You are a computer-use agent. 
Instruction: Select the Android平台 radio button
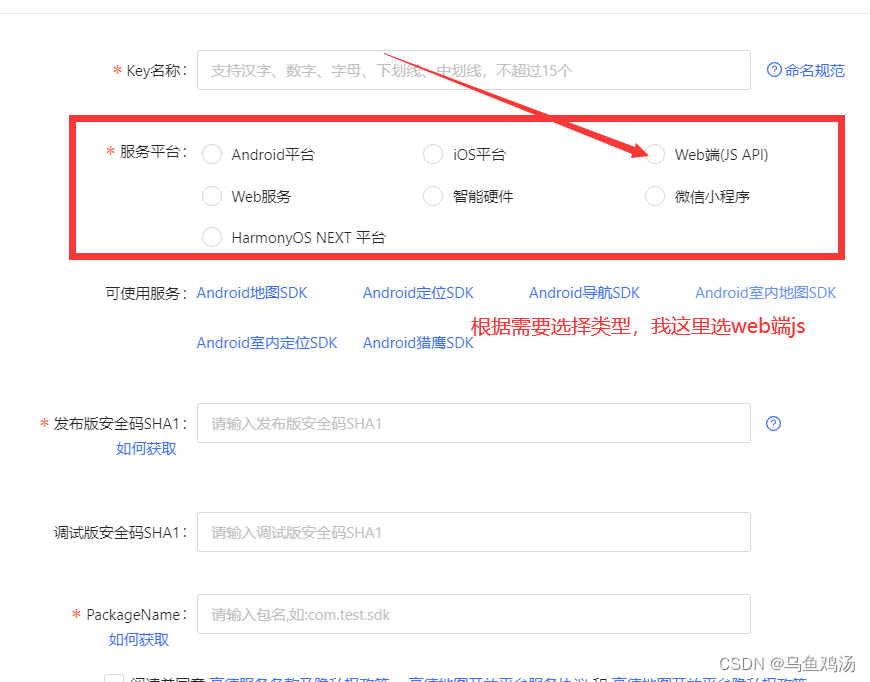(212, 154)
